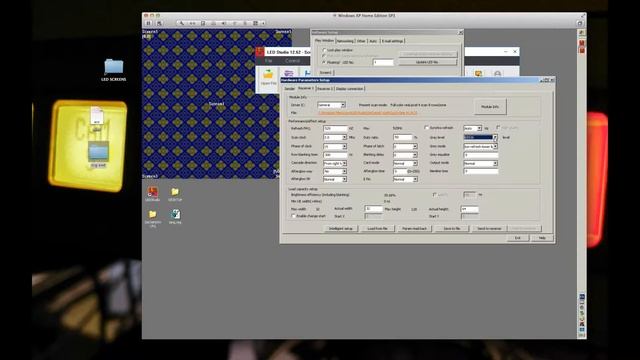
Task: Click Help button in Hardware Parameters Setup
Action: pos(542,238)
